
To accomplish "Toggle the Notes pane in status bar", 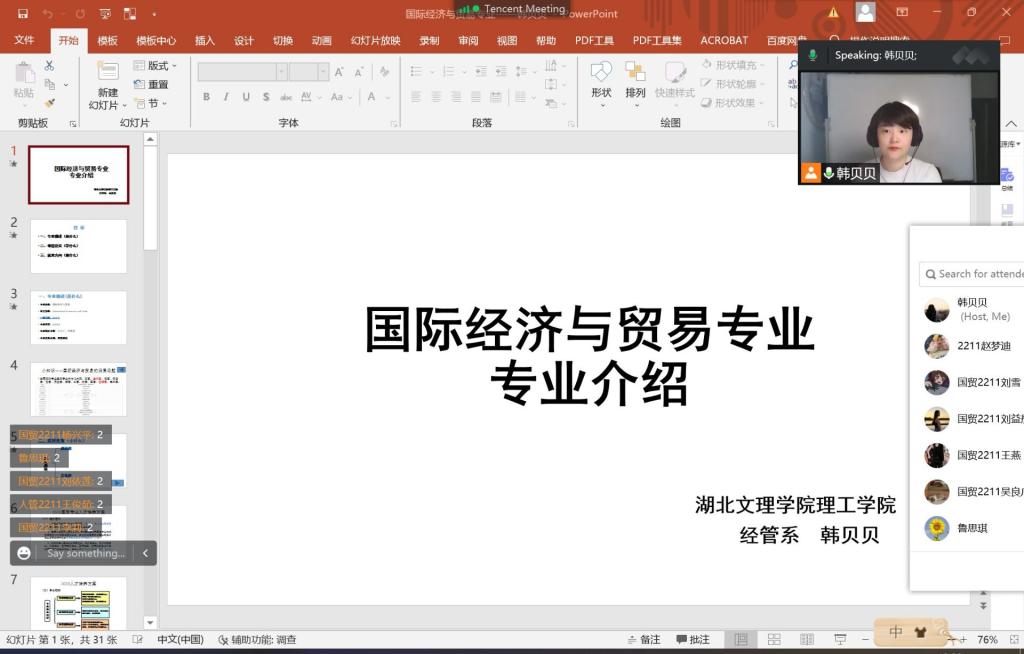I will pyautogui.click(x=643, y=639).
